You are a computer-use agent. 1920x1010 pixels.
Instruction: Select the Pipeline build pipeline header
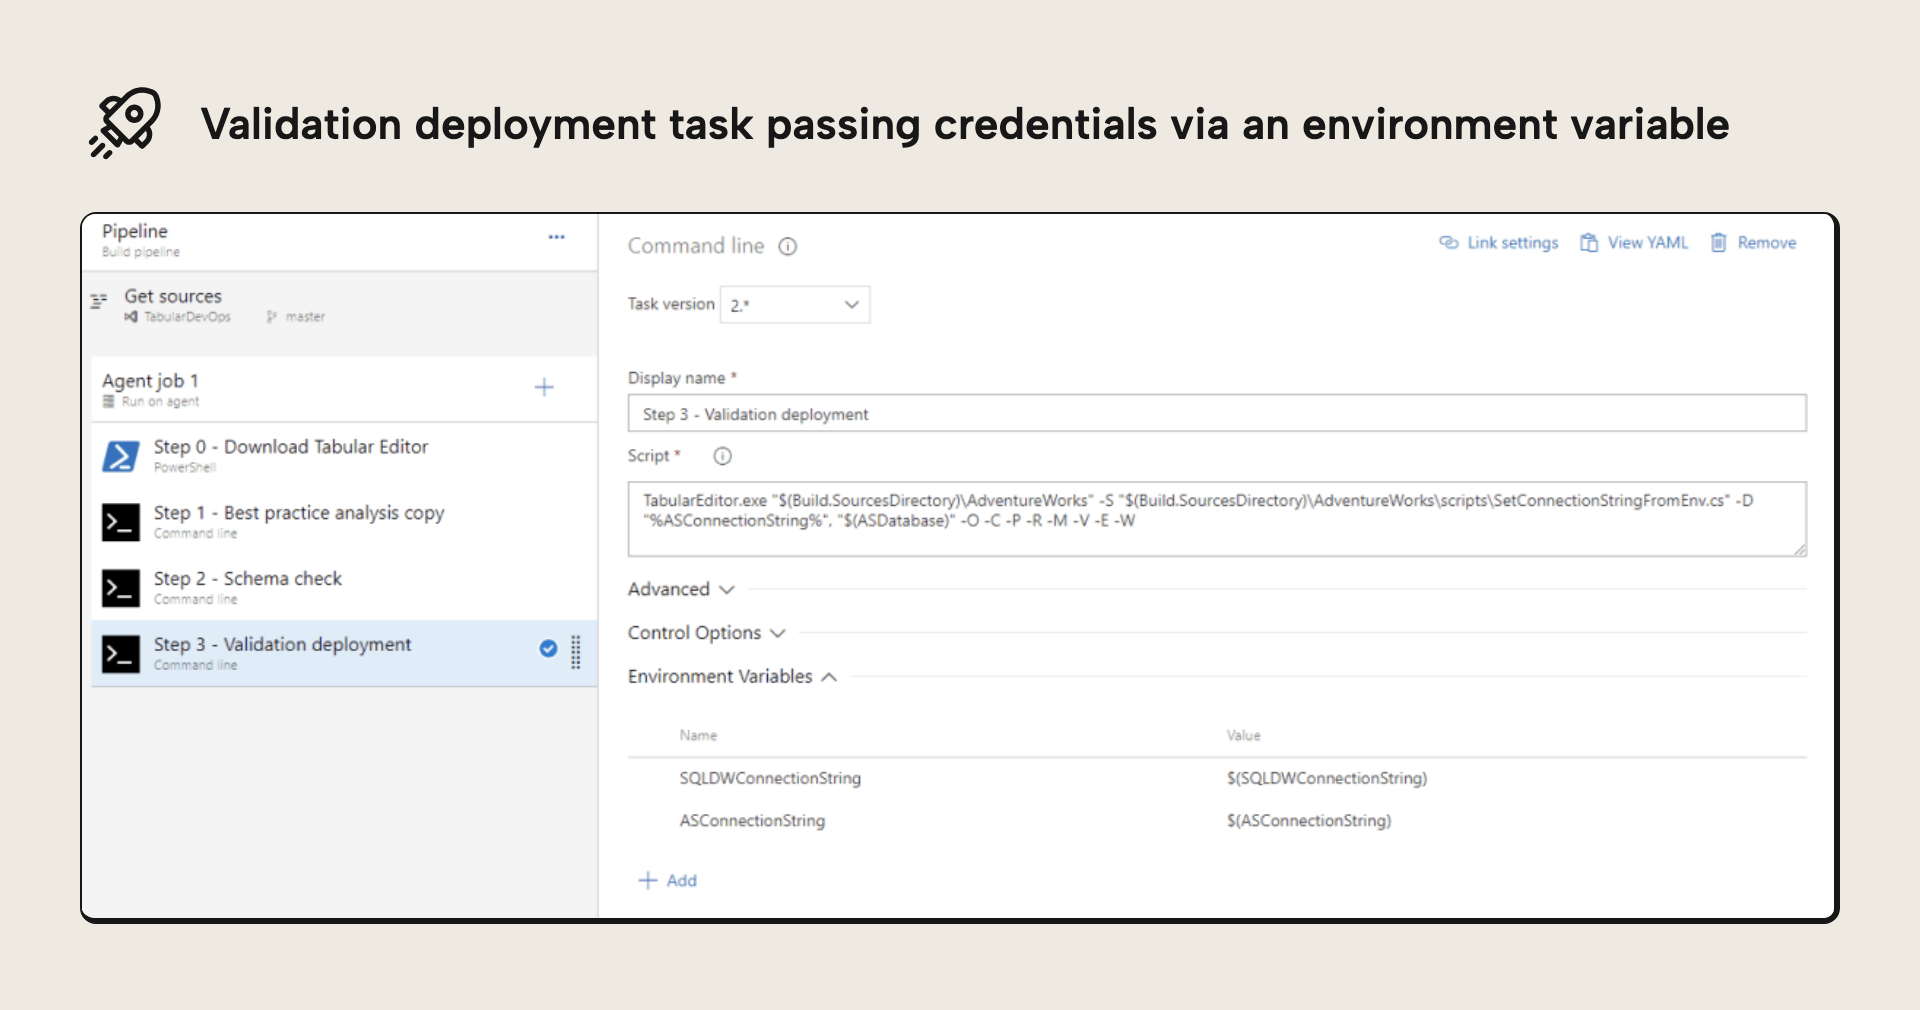coord(340,241)
